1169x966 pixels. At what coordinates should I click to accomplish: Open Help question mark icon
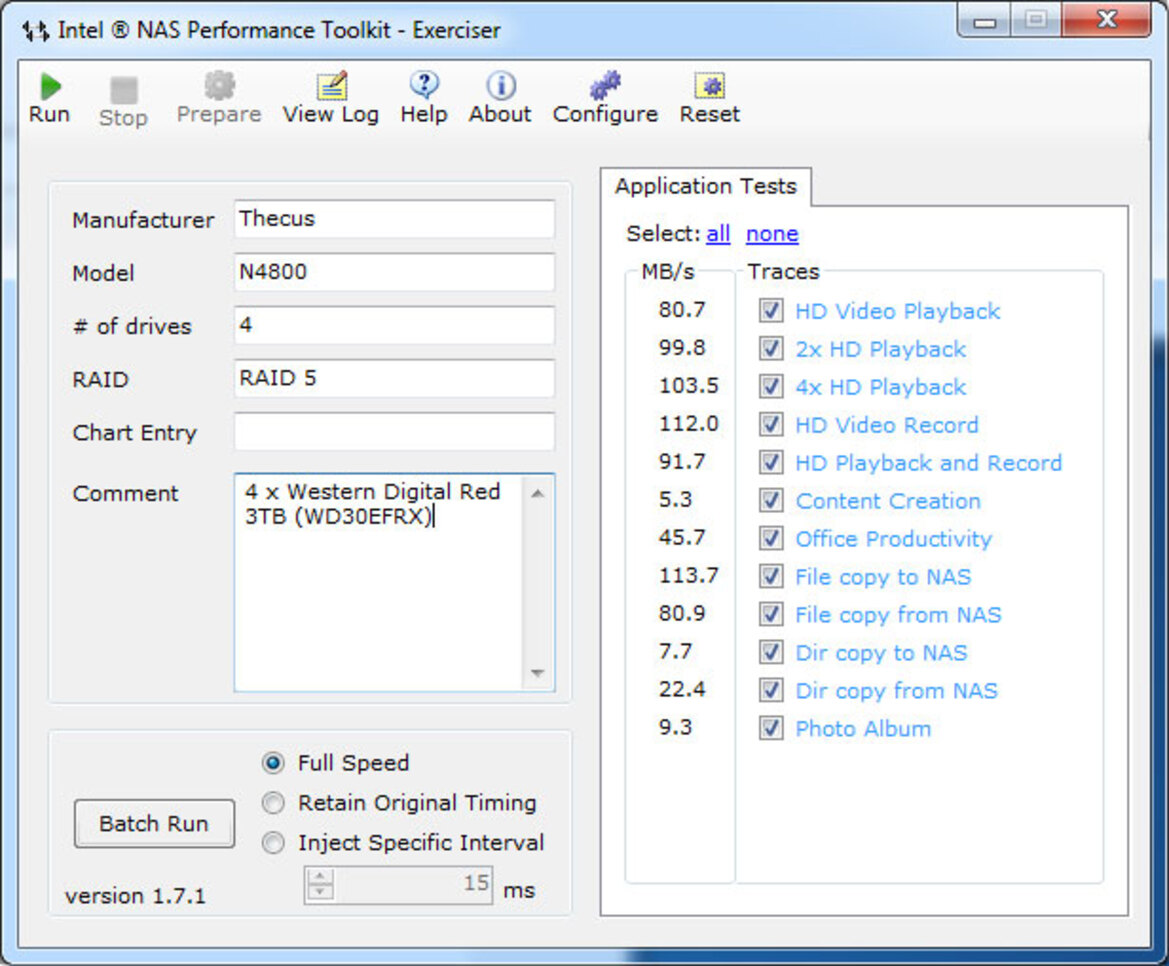[424, 85]
